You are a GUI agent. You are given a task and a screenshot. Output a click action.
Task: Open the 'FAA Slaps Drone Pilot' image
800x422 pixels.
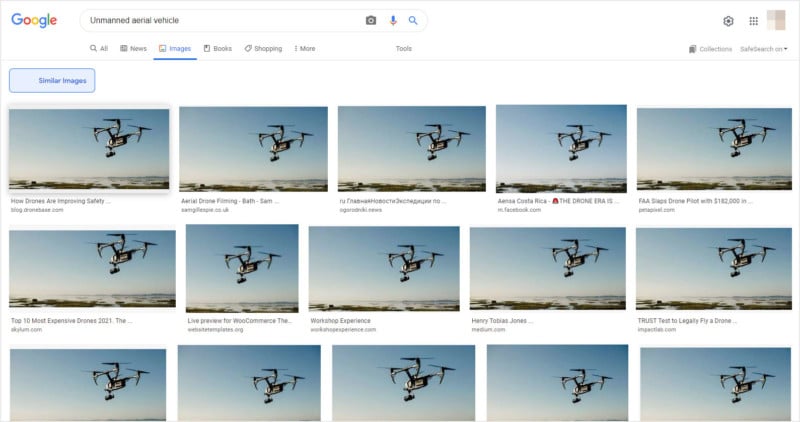714,148
